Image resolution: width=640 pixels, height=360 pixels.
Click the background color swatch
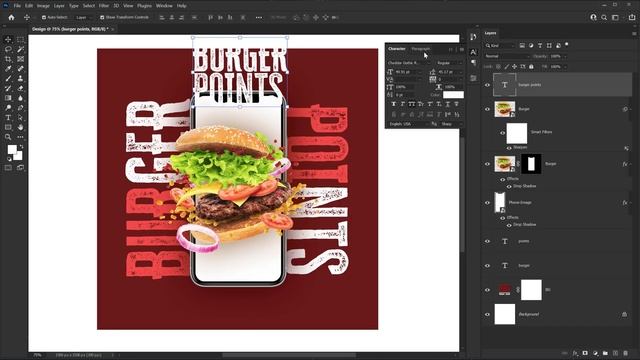pos(19,156)
